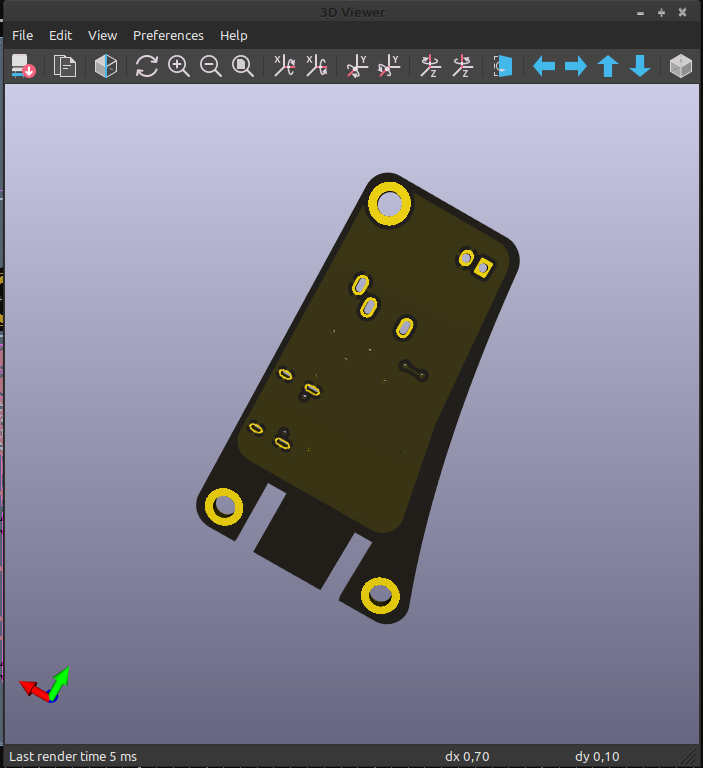
Task: Rotate Y clockwise icon
Action: 357,66
